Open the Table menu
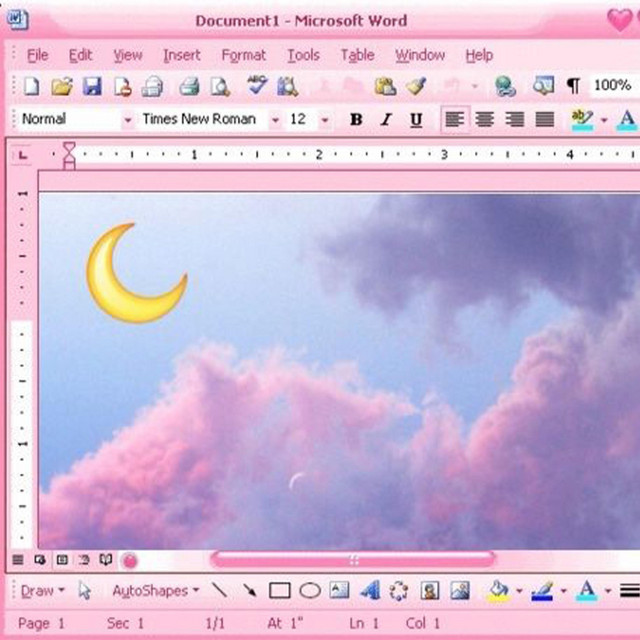 (358, 55)
